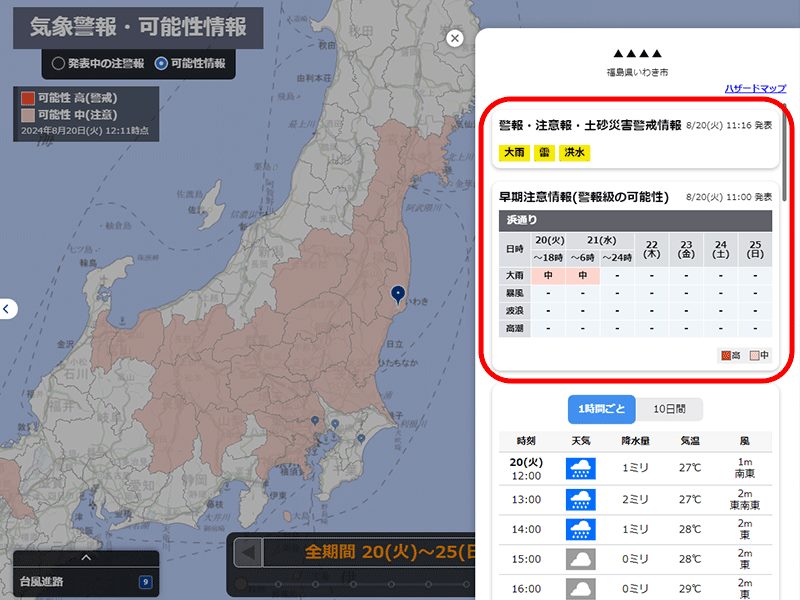The width and height of the screenshot is (800, 600).
Task: Click the yellow 洪水 warning badge
Action: tap(575, 153)
